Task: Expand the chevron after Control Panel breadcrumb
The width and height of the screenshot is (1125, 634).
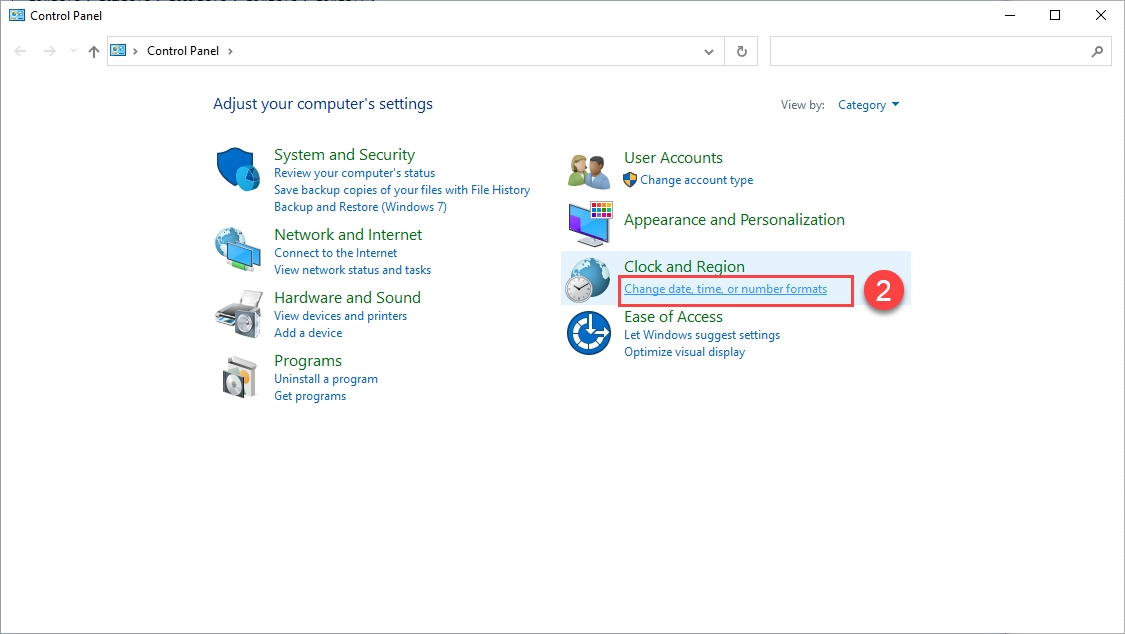Action: (x=230, y=51)
